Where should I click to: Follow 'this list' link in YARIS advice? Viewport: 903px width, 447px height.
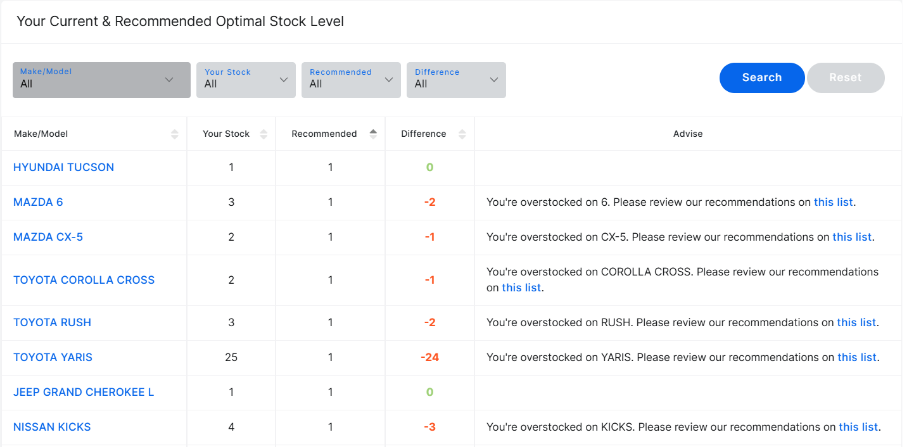[857, 357]
